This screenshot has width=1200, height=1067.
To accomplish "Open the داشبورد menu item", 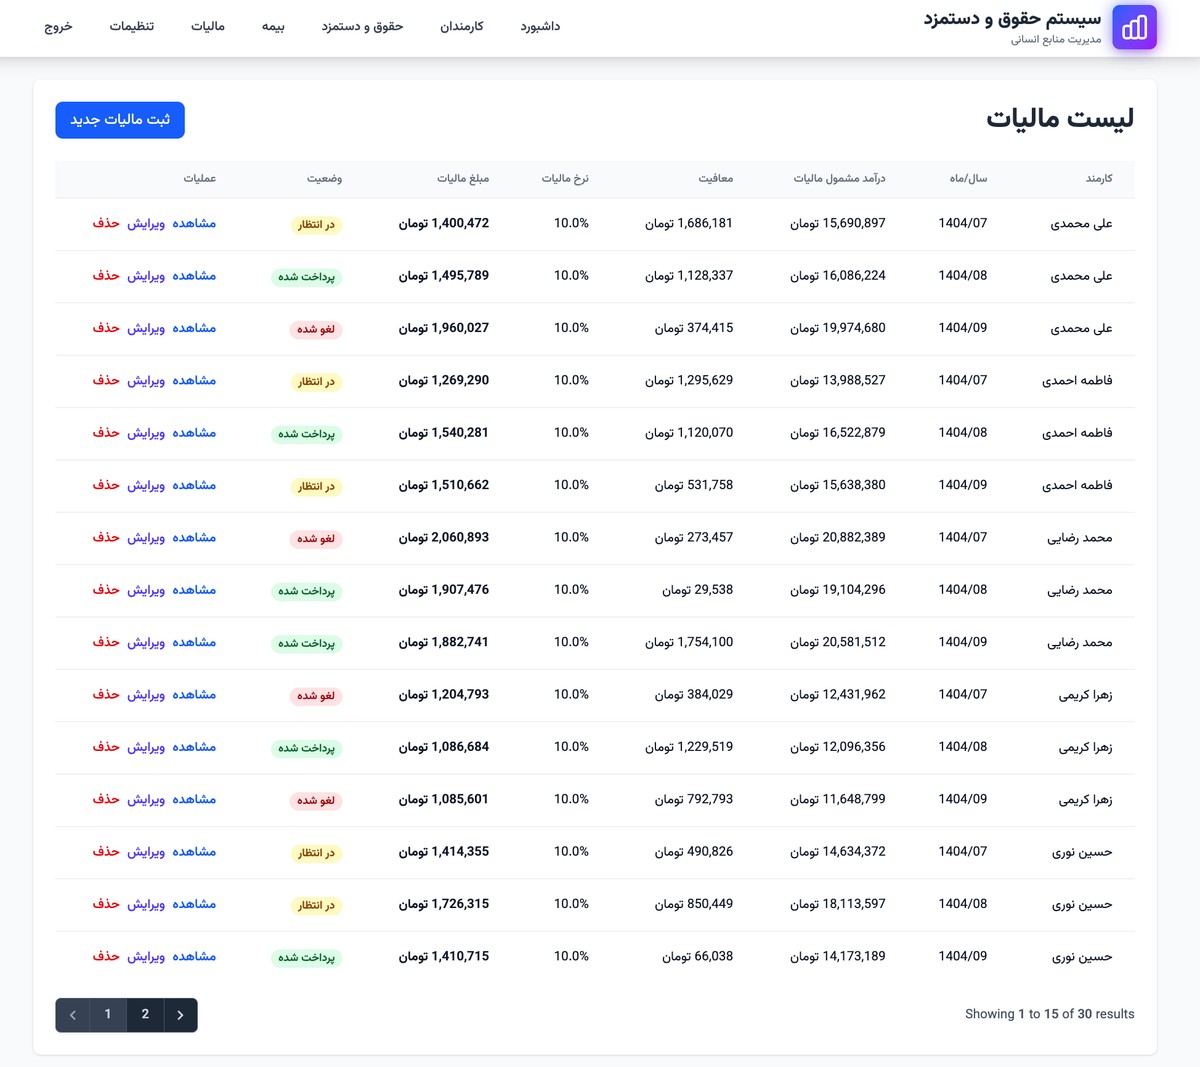I will click(x=540, y=27).
